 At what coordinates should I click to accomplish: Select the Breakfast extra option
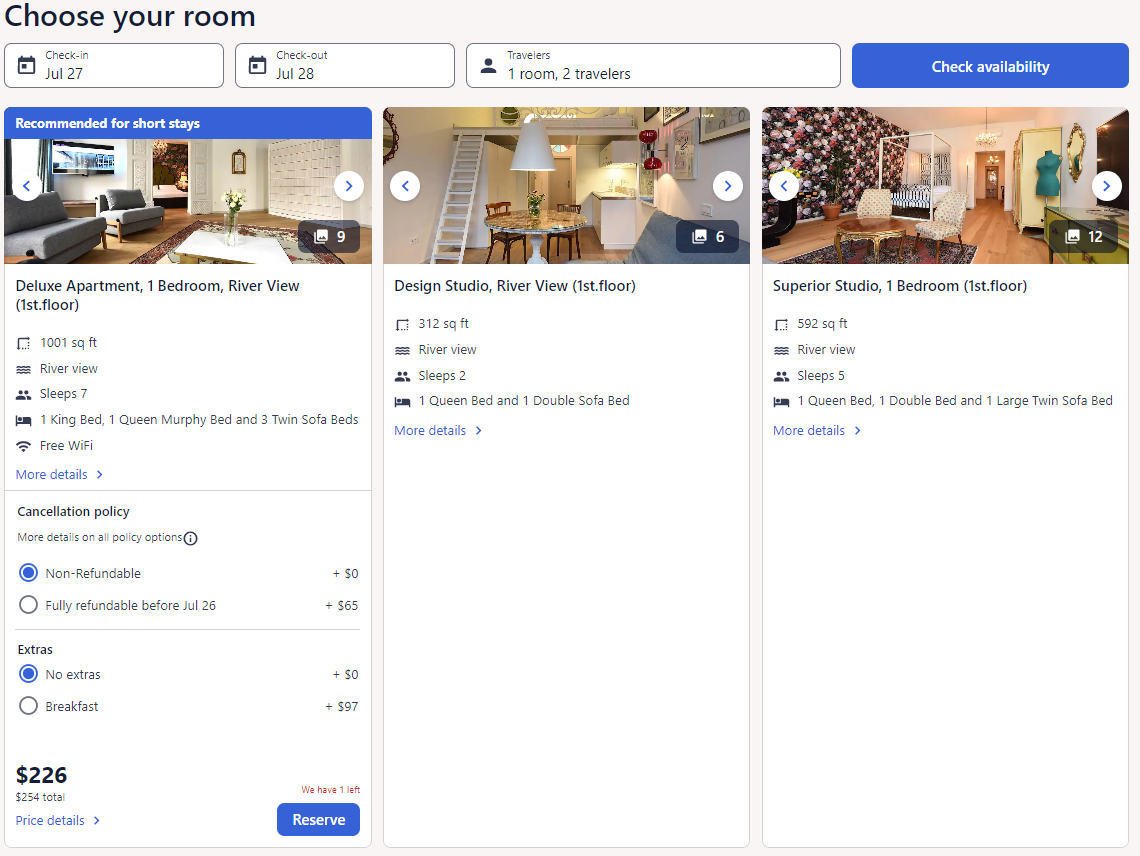[28, 706]
